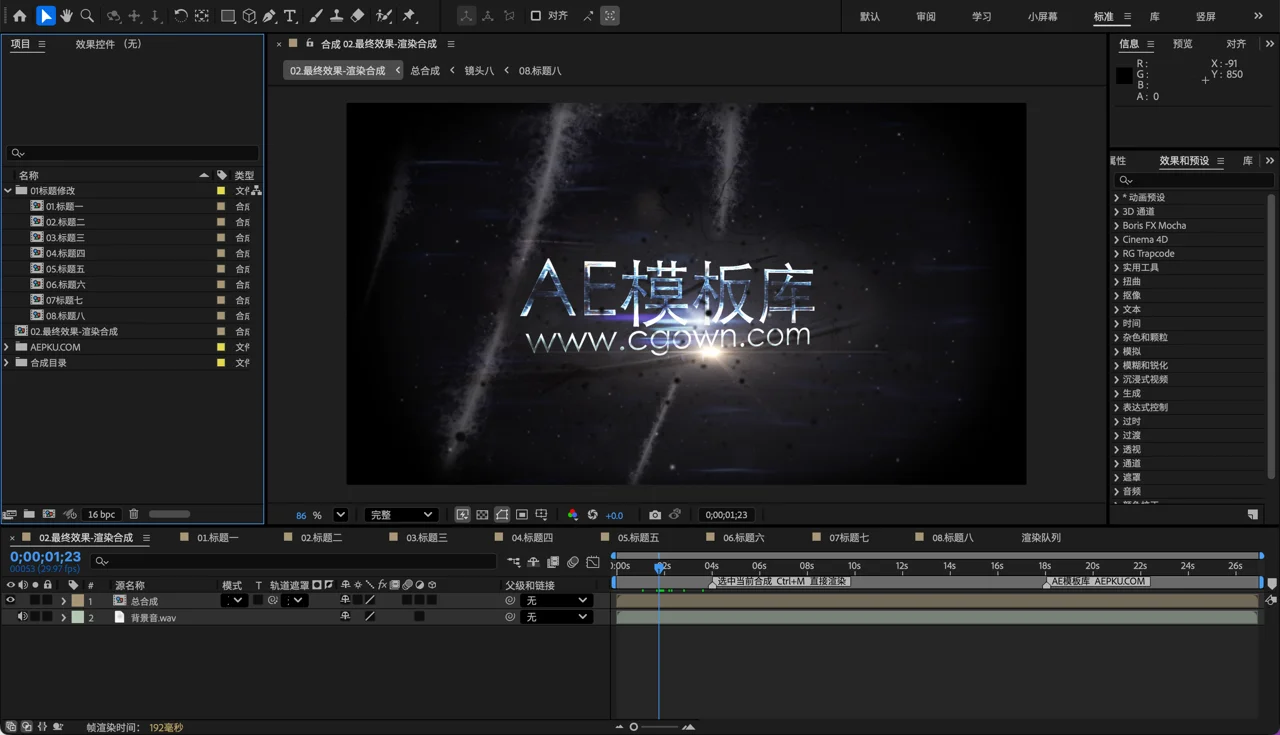Toggle lock for the 总合成 layer
Screen dimensions: 1280x735
click(47, 601)
